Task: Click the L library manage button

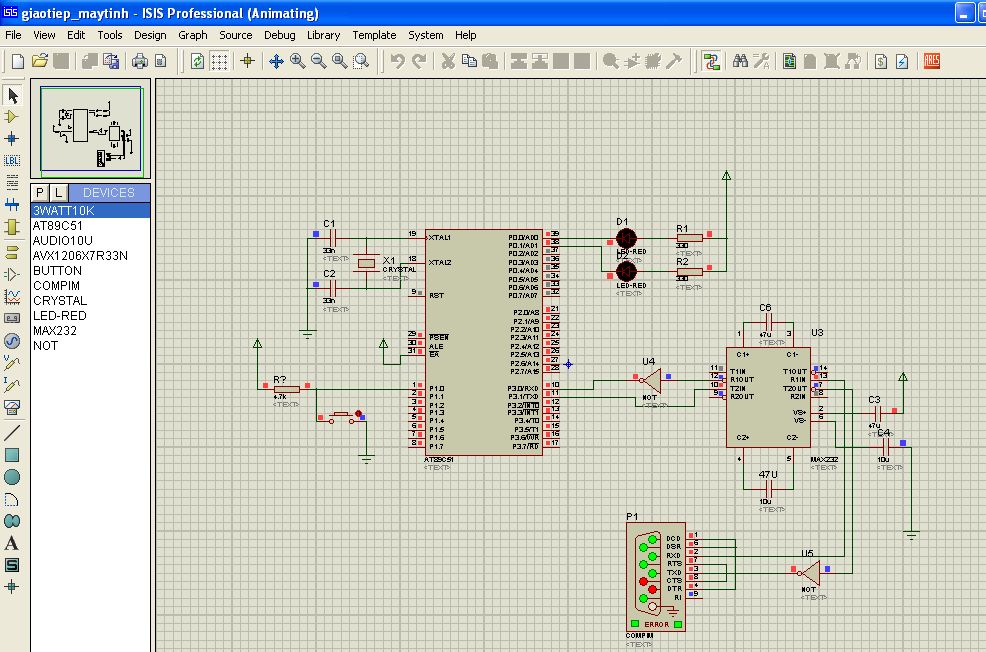Action: click(x=58, y=192)
